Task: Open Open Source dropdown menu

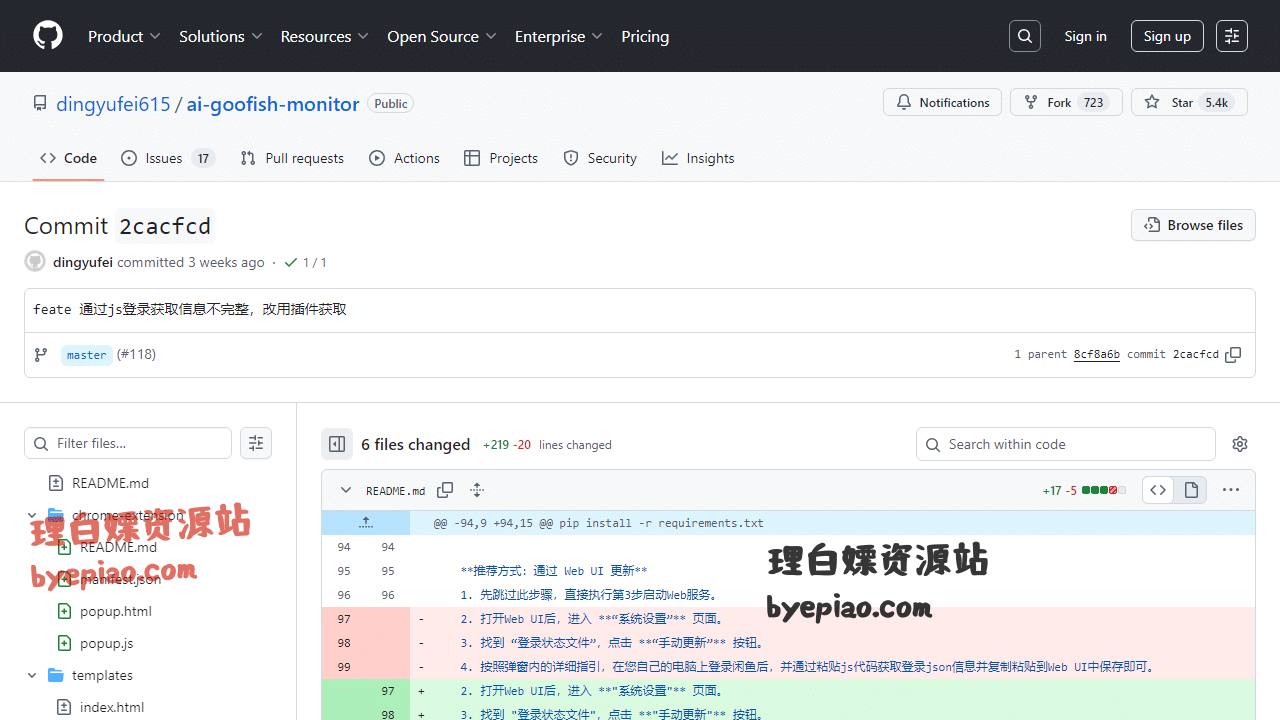Action: point(442,36)
